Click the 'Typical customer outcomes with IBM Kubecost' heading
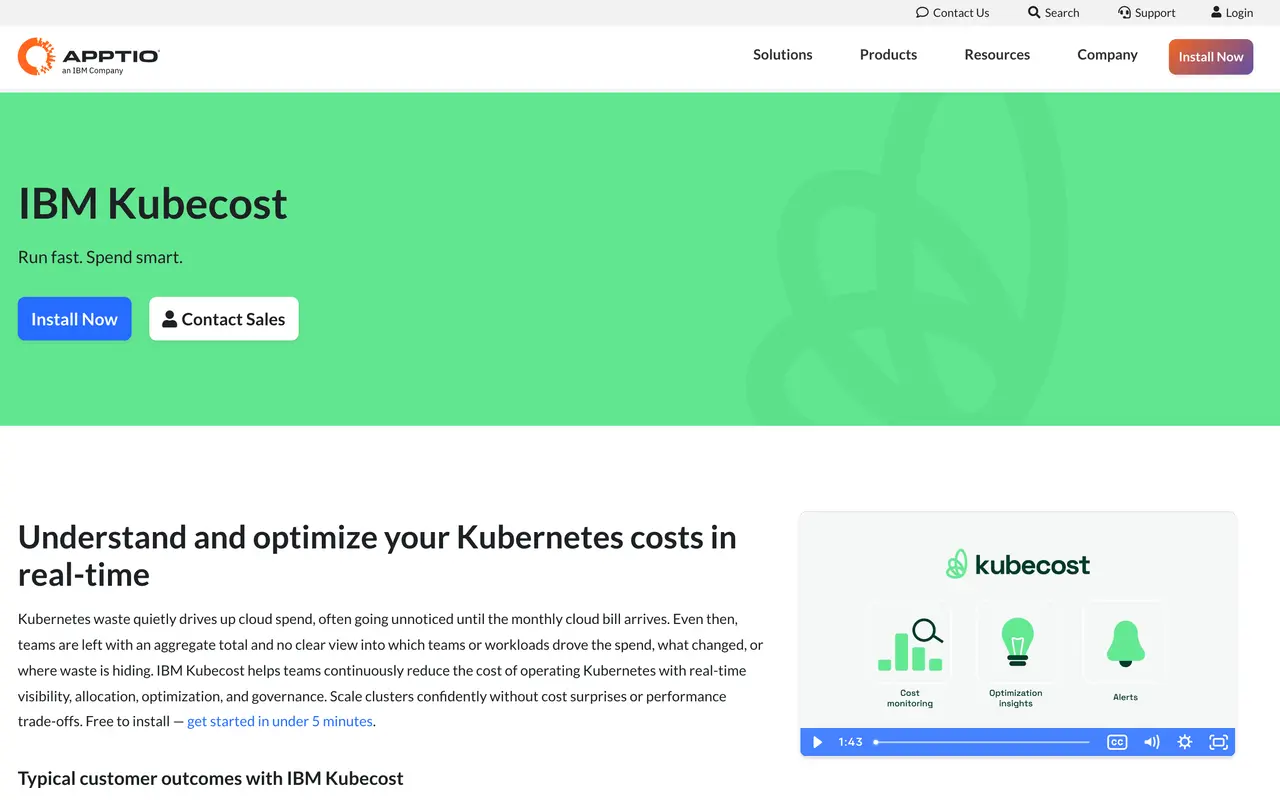1280x800 pixels. [x=211, y=778]
